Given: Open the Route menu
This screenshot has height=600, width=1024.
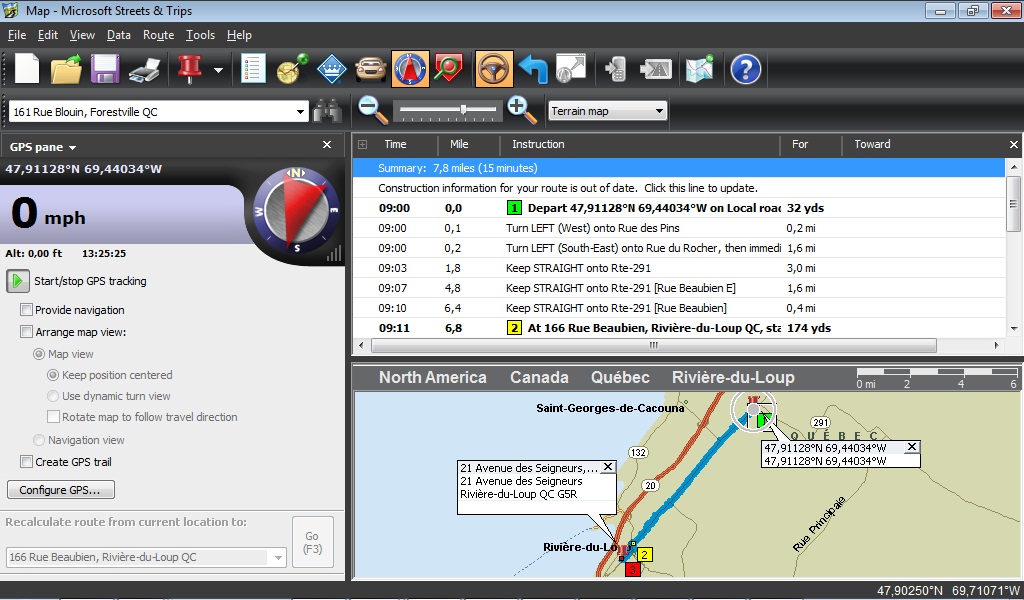Looking at the screenshot, I should [x=159, y=35].
